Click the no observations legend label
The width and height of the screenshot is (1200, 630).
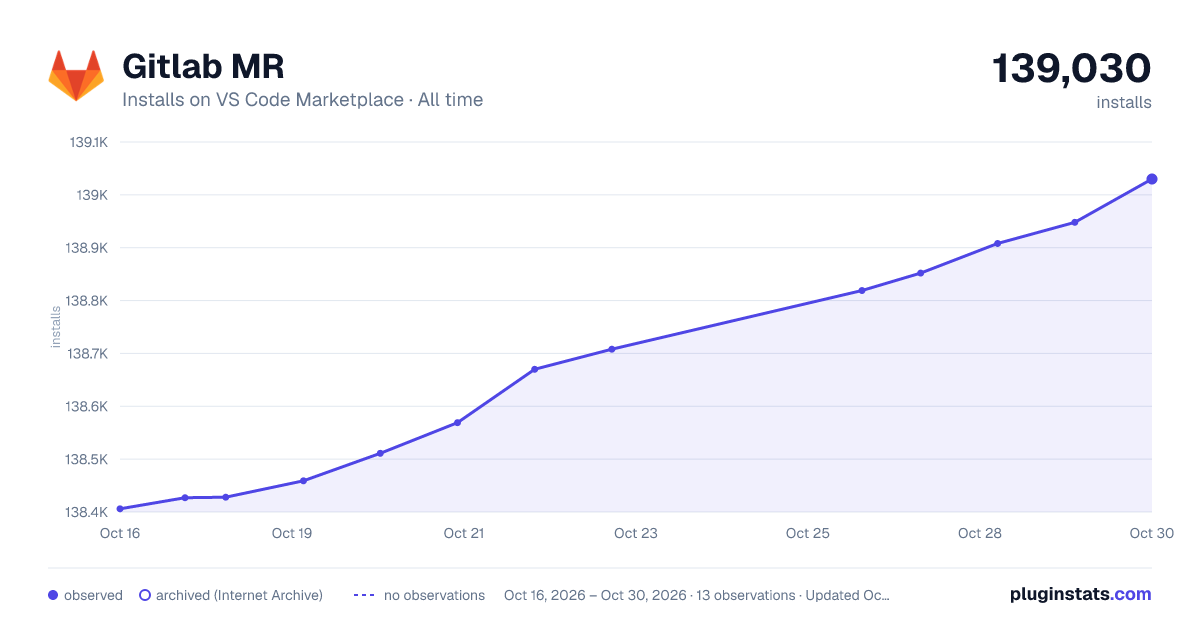(x=434, y=595)
